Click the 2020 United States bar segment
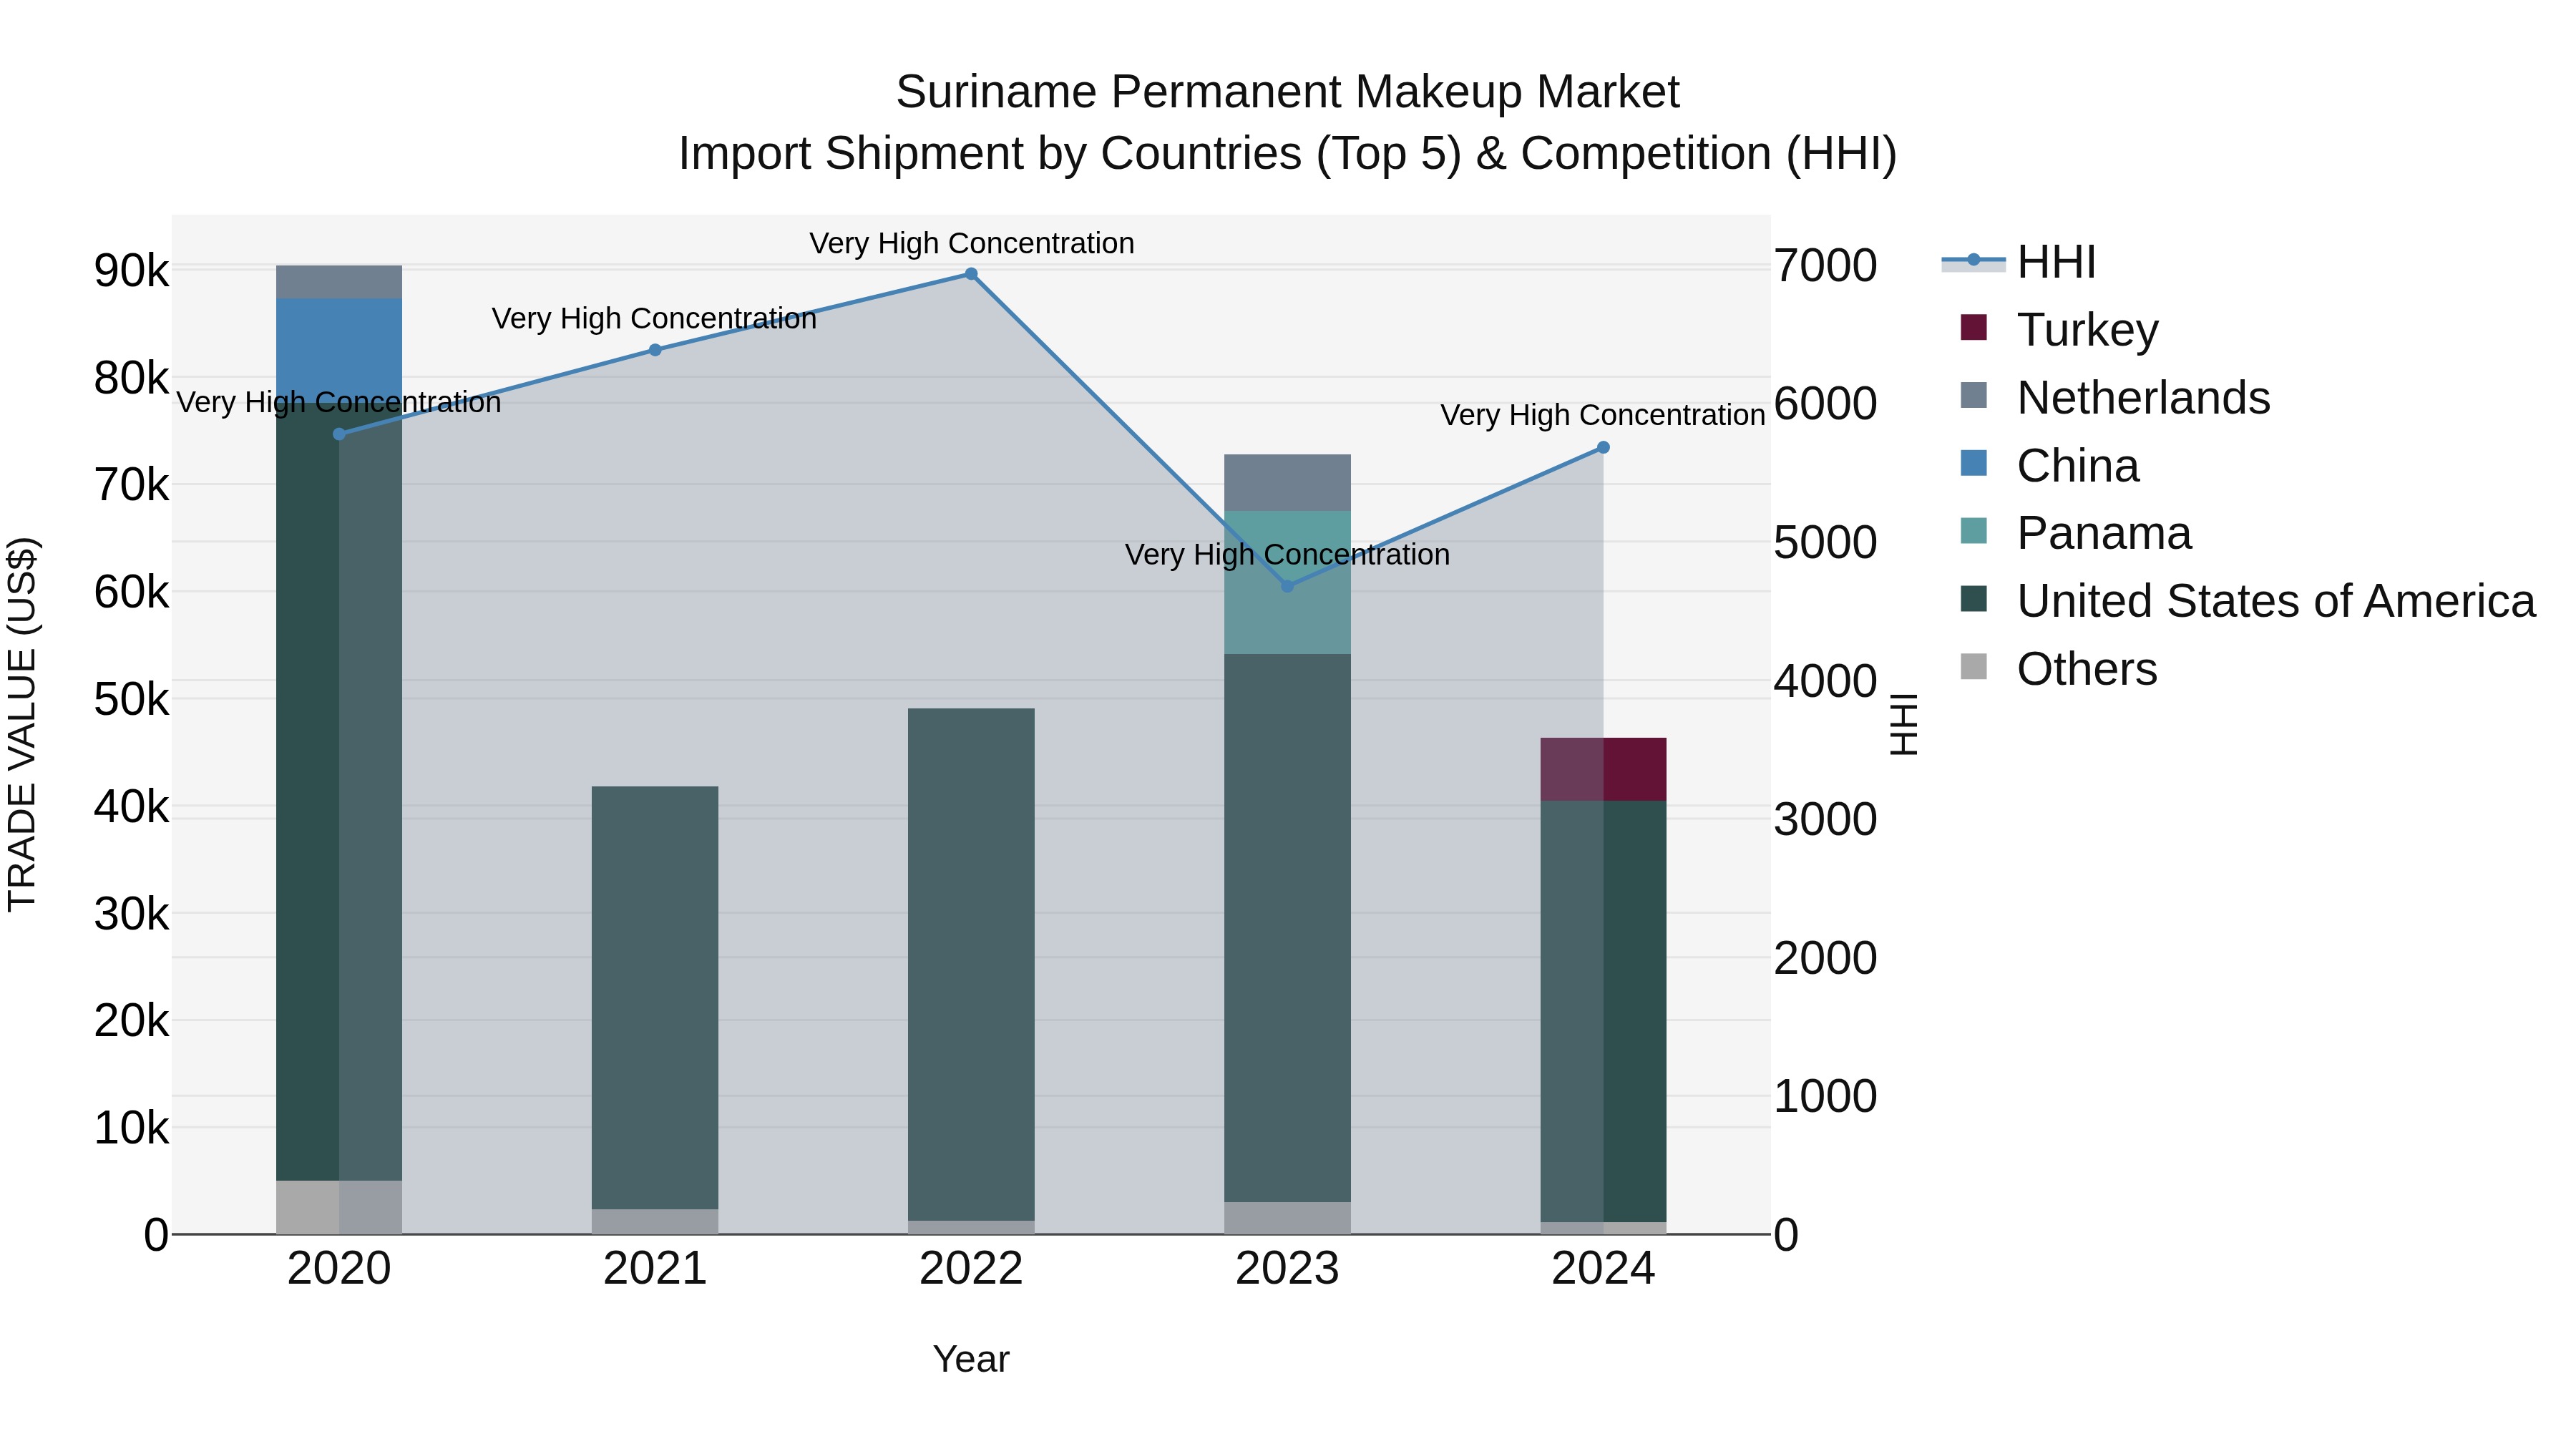This screenshot has width=2576, height=1449. [x=339, y=791]
